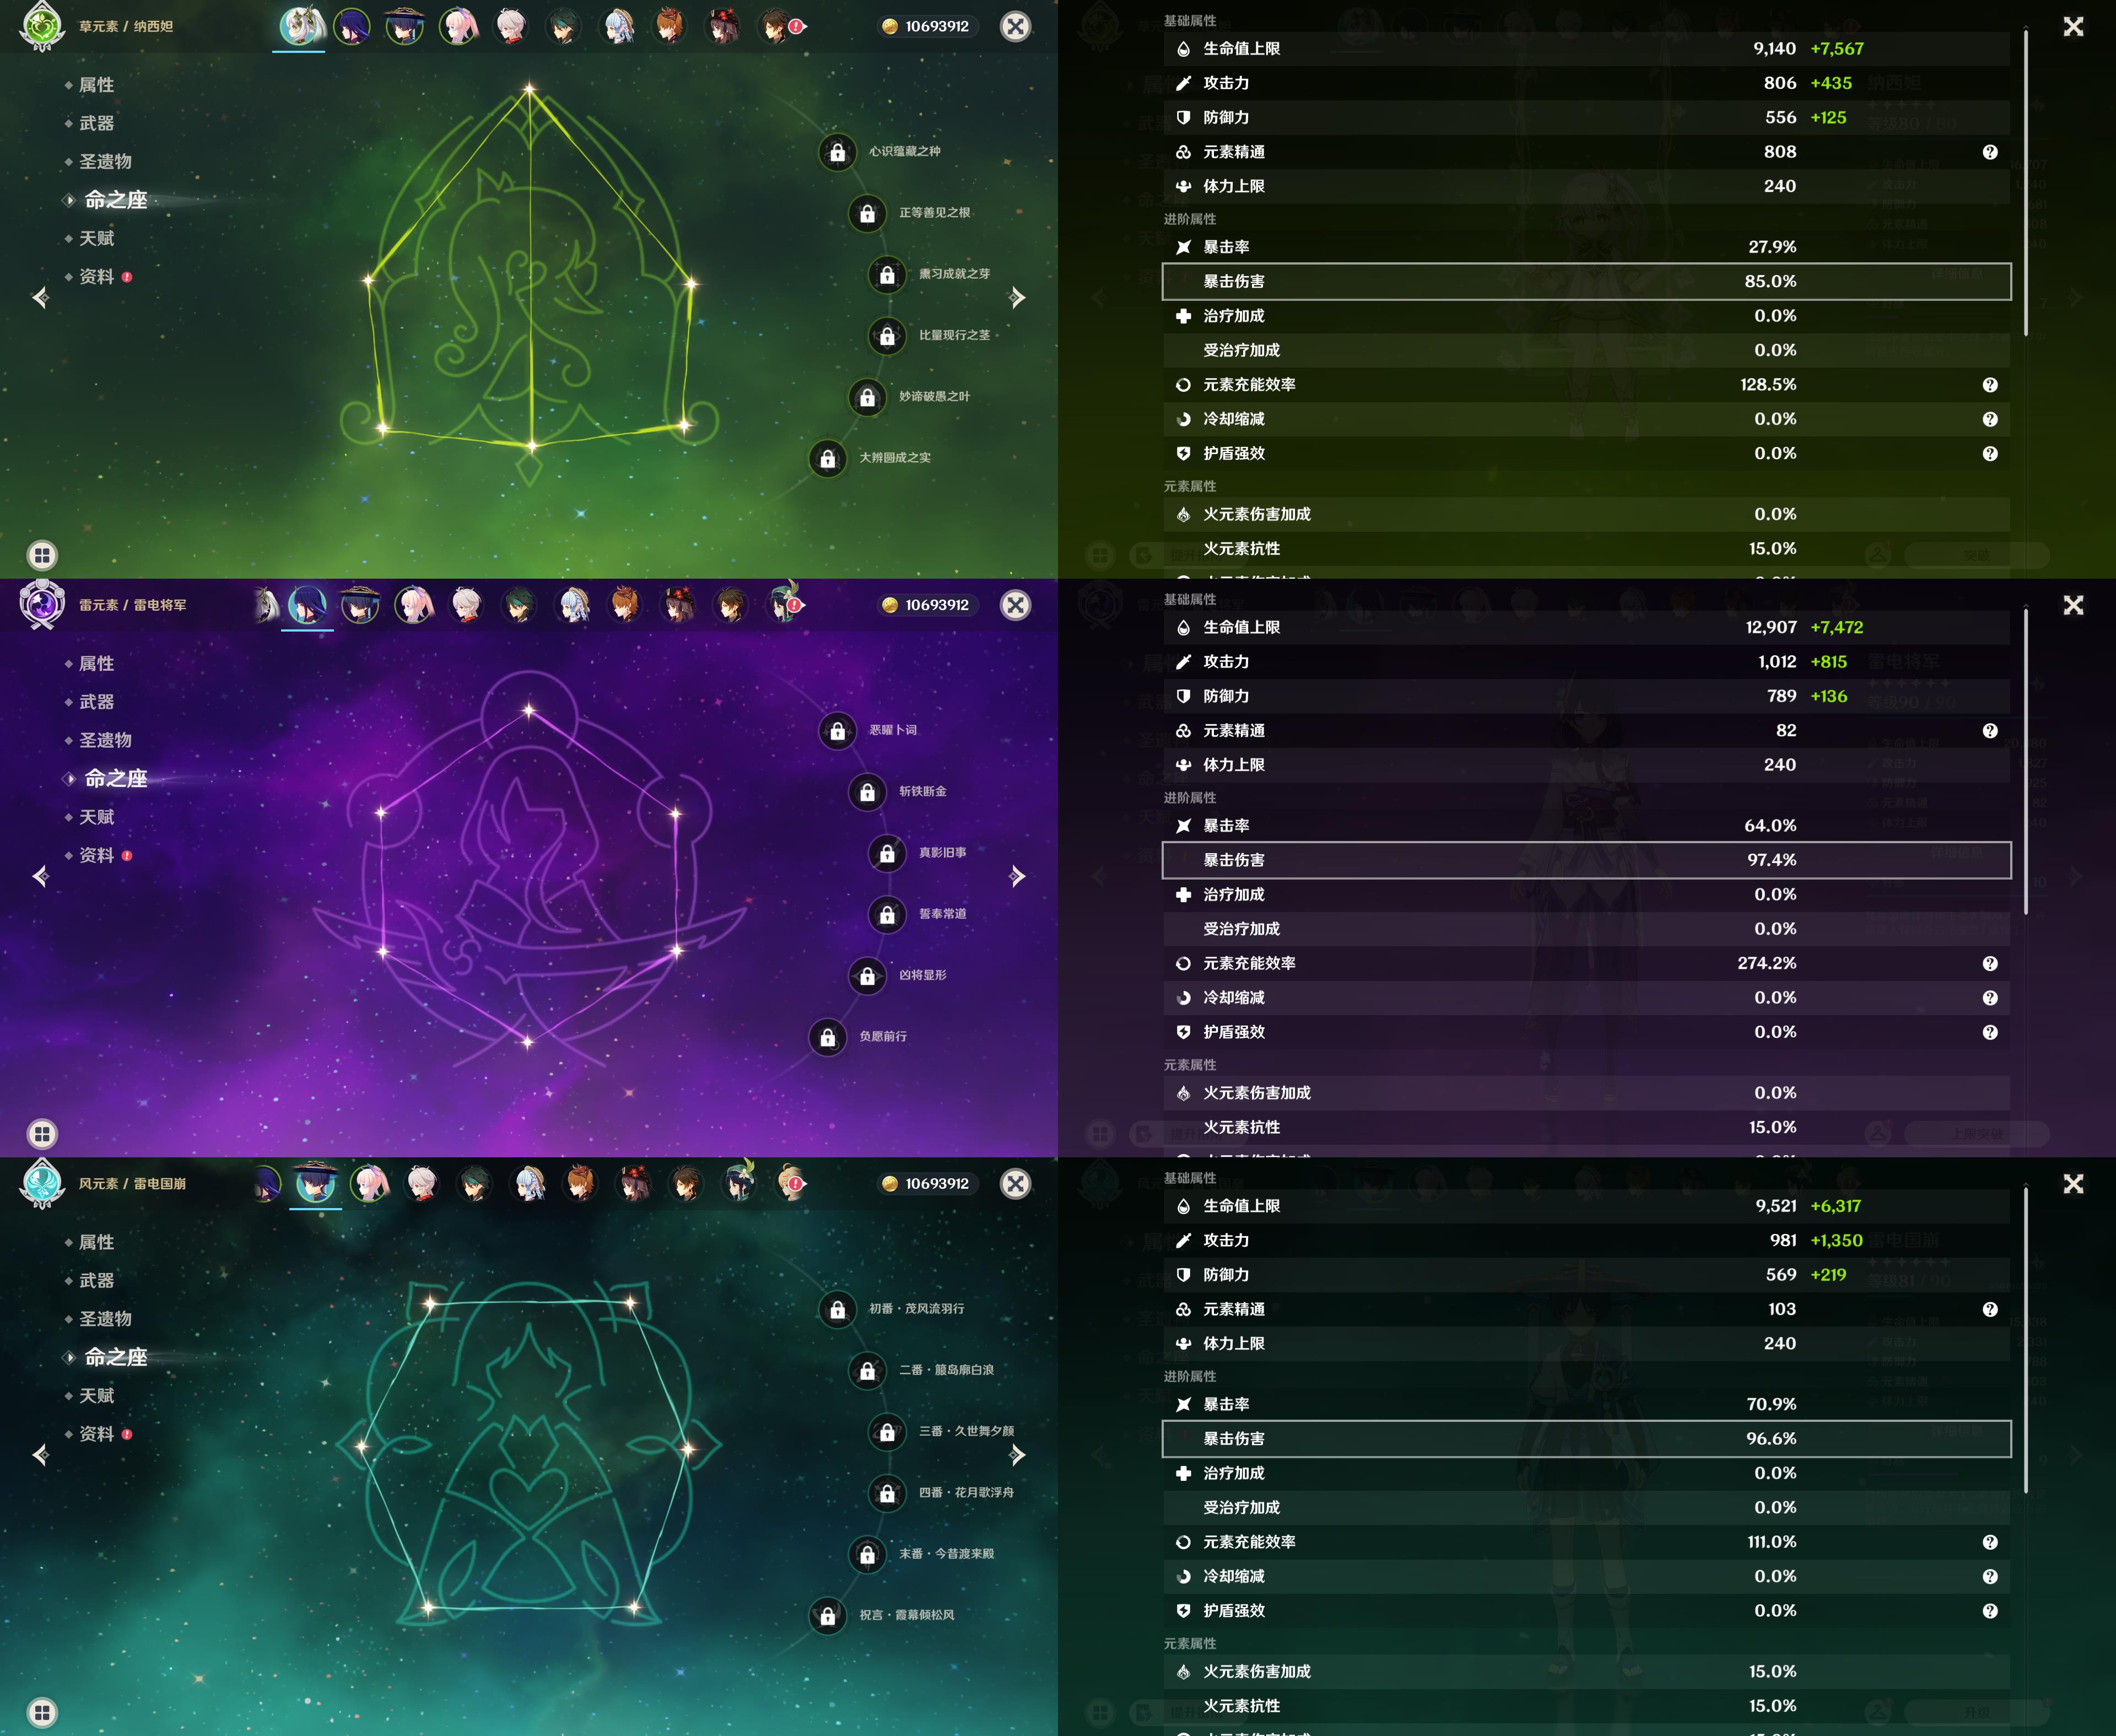Image resolution: width=2116 pixels, height=1736 pixels.
Task: Click help icon for 元素精通 808
Action: (x=1989, y=152)
